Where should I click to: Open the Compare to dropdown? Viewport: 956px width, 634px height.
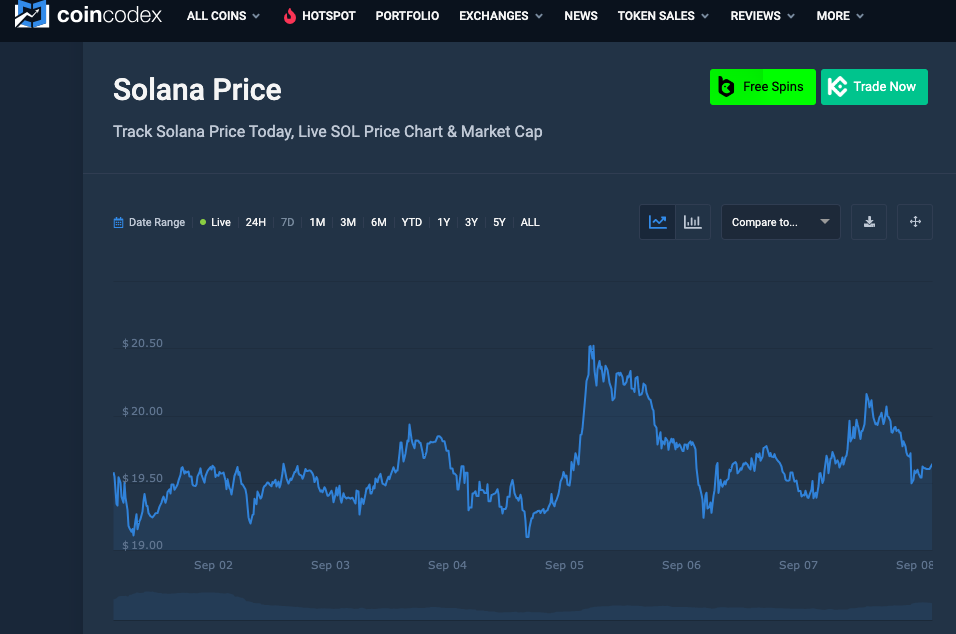(780, 222)
